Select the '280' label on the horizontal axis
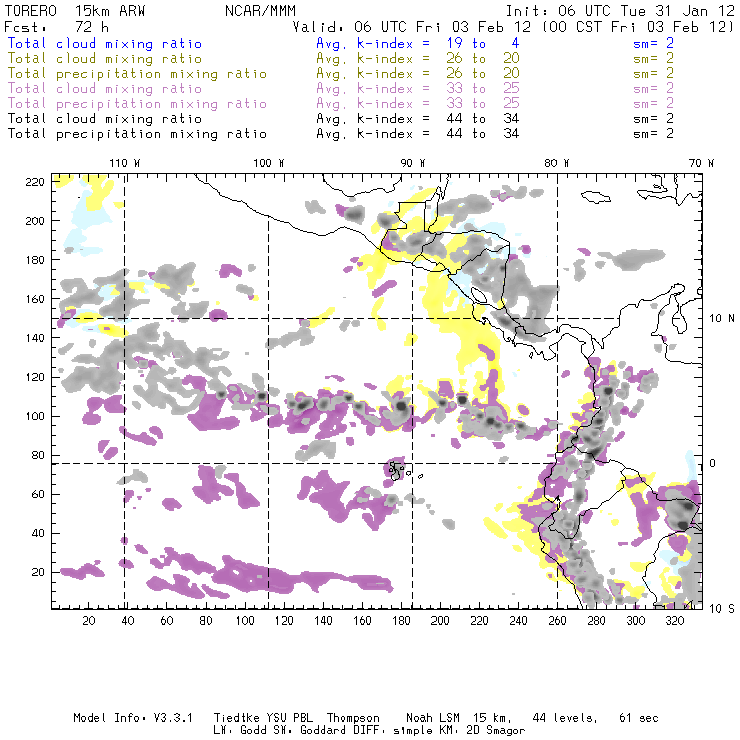Screen dimensions: 740x740 point(597,621)
